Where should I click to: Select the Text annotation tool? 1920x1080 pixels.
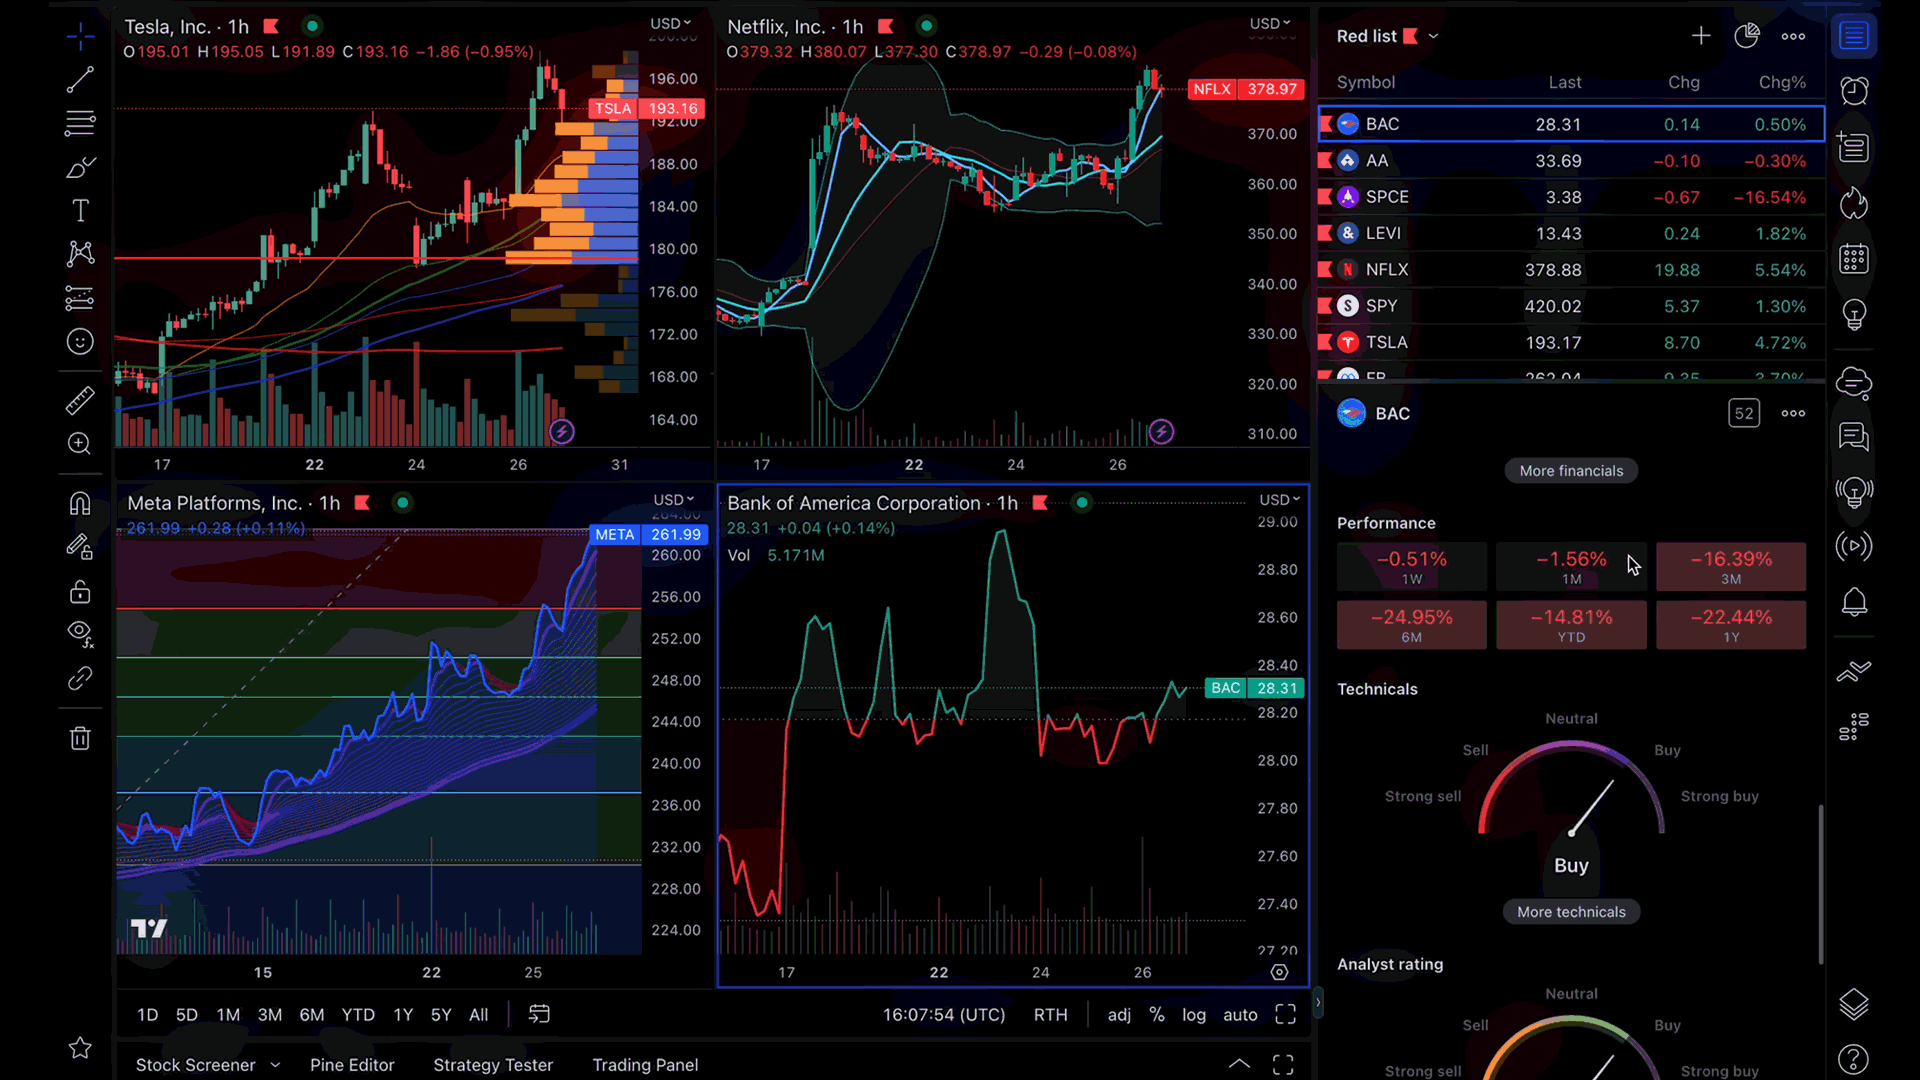click(80, 210)
